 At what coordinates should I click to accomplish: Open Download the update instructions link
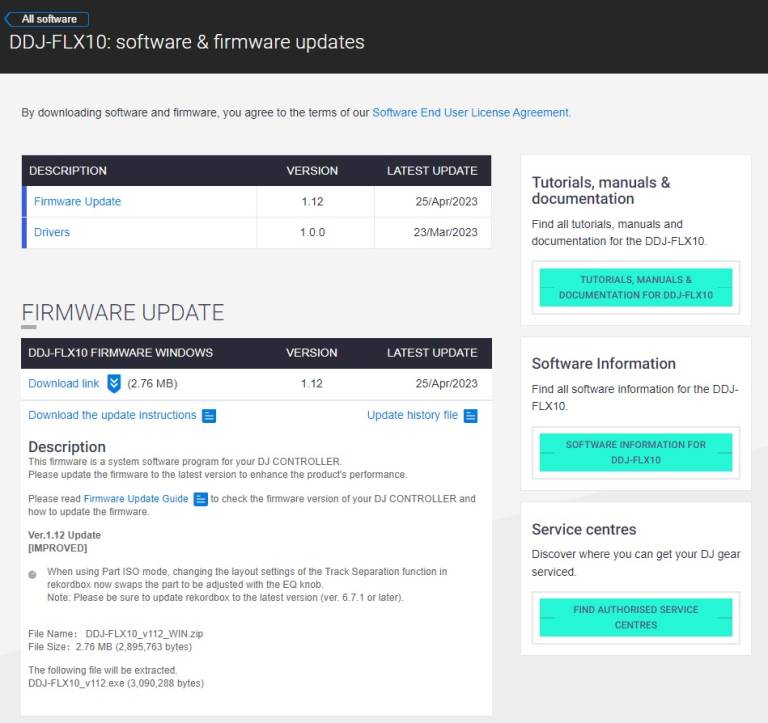pyautogui.click(x=112, y=415)
